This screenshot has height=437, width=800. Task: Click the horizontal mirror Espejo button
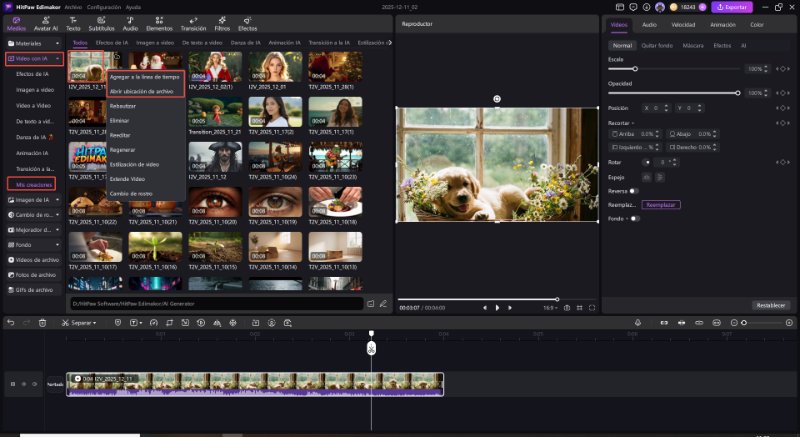pyautogui.click(x=646, y=177)
